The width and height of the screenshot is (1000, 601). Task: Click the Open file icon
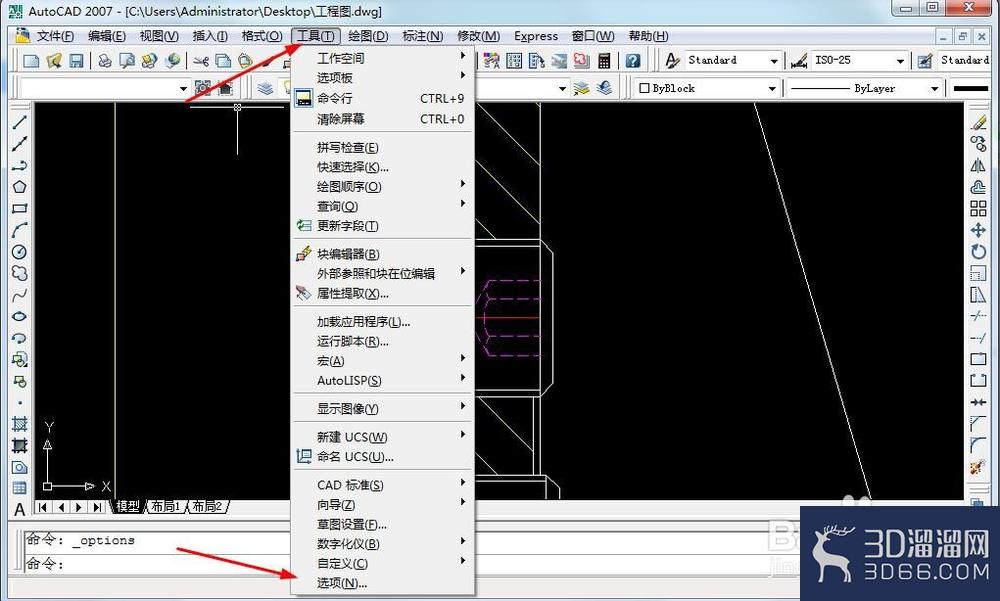pos(54,61)
